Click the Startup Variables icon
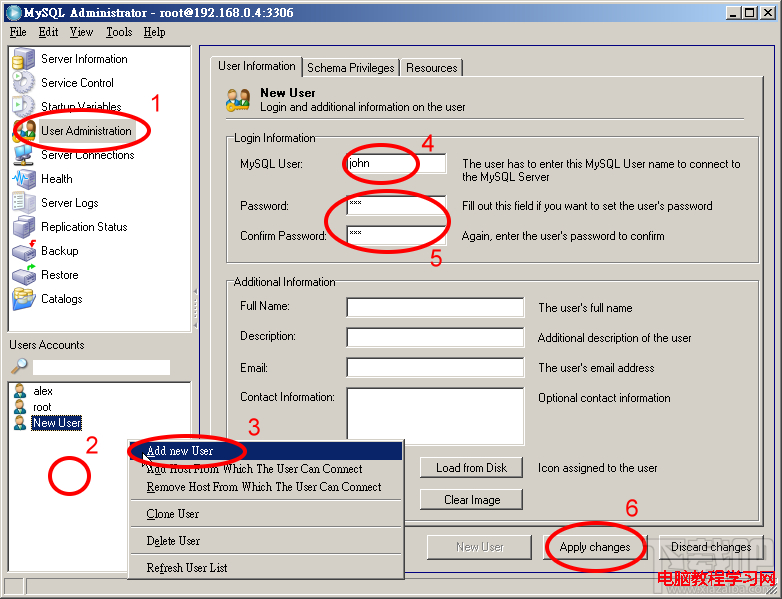782x599 pixels. tap(23, 106)
